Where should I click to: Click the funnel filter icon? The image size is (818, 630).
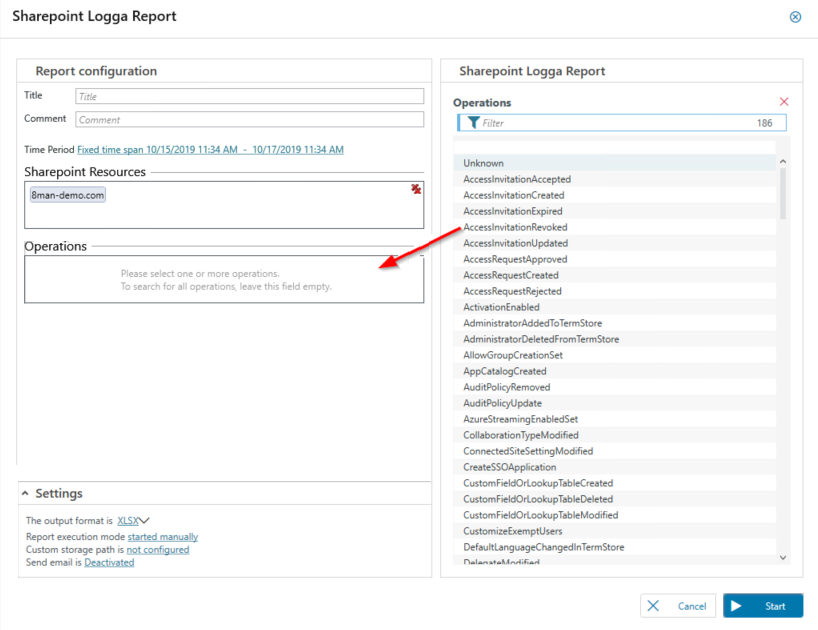click(473, 123)
